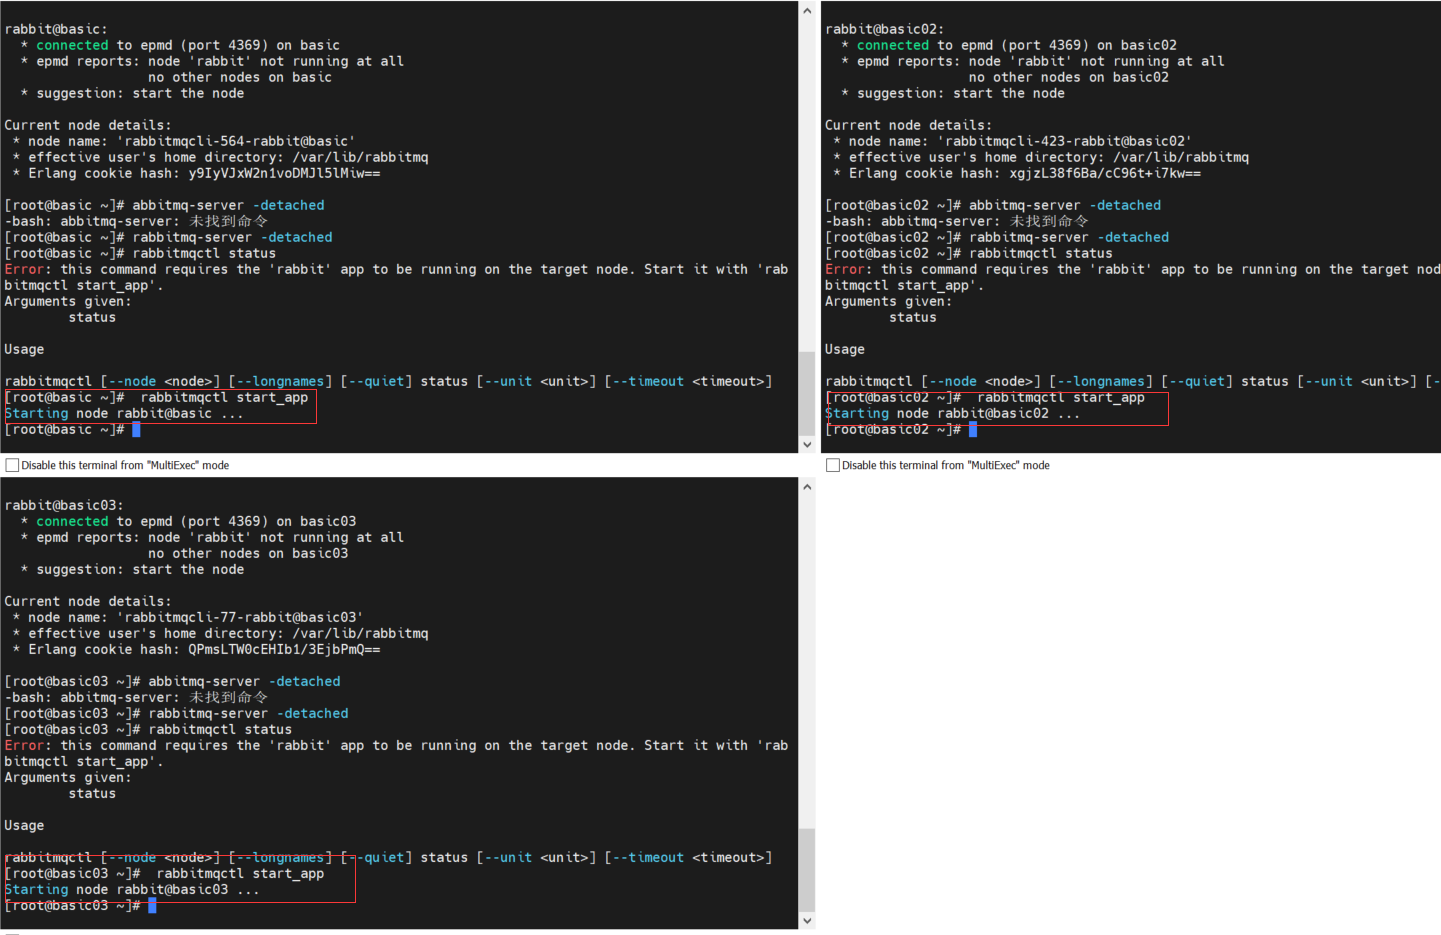The image size is (1441, 935).
Task: Click the scrollbar thumb of the rabbit@basic: terminal
Action: 807,393
